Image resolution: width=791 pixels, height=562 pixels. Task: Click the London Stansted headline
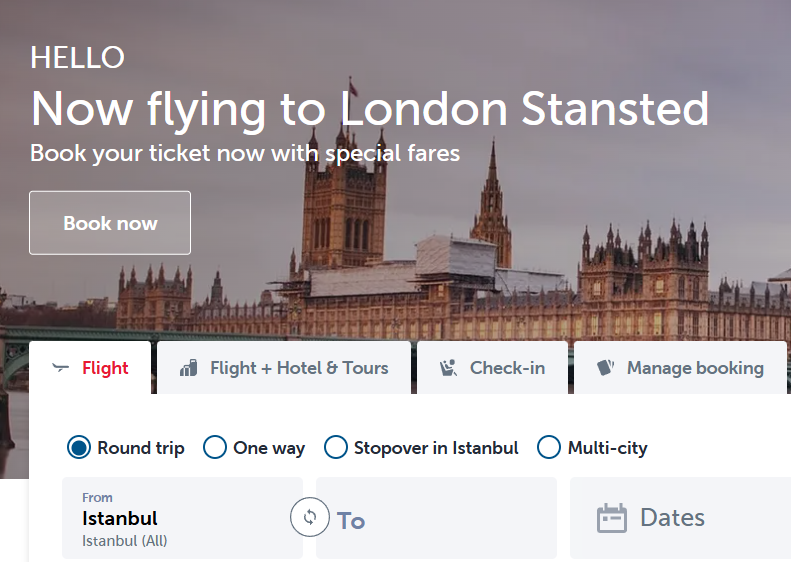click(x=369, y=109)
